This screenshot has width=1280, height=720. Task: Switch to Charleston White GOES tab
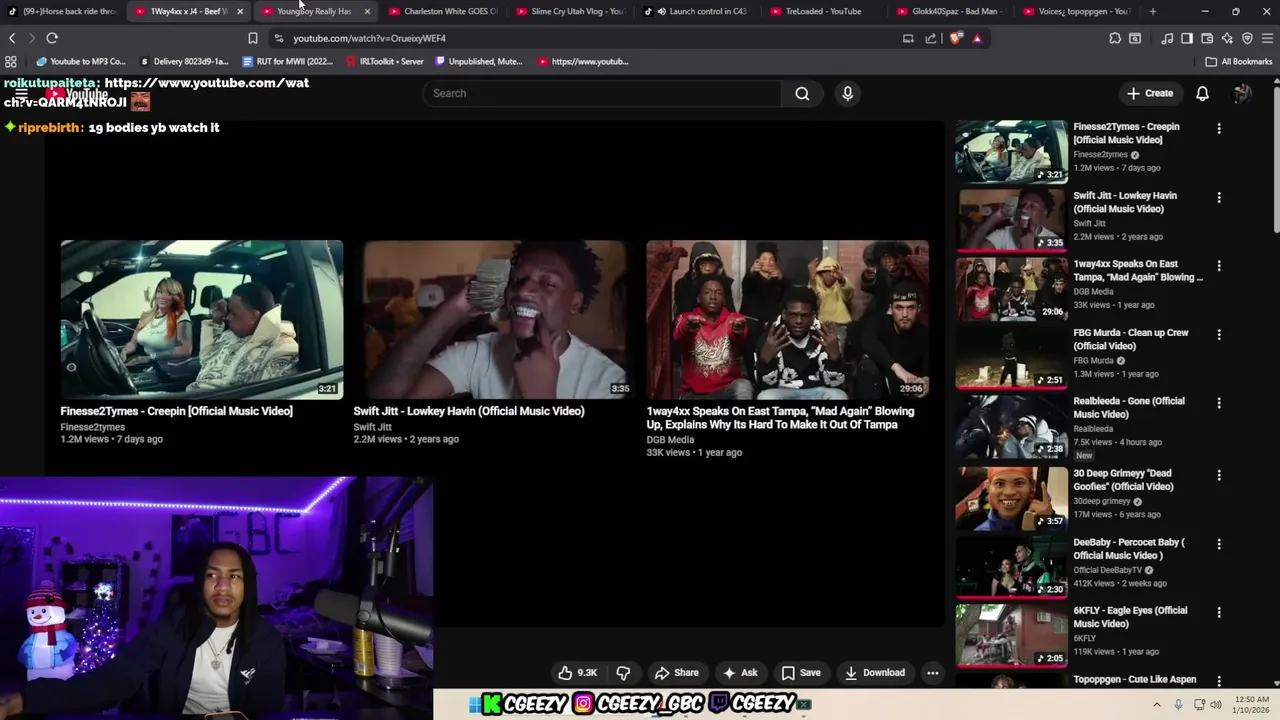pyautogui.click(x=443, y=11)
